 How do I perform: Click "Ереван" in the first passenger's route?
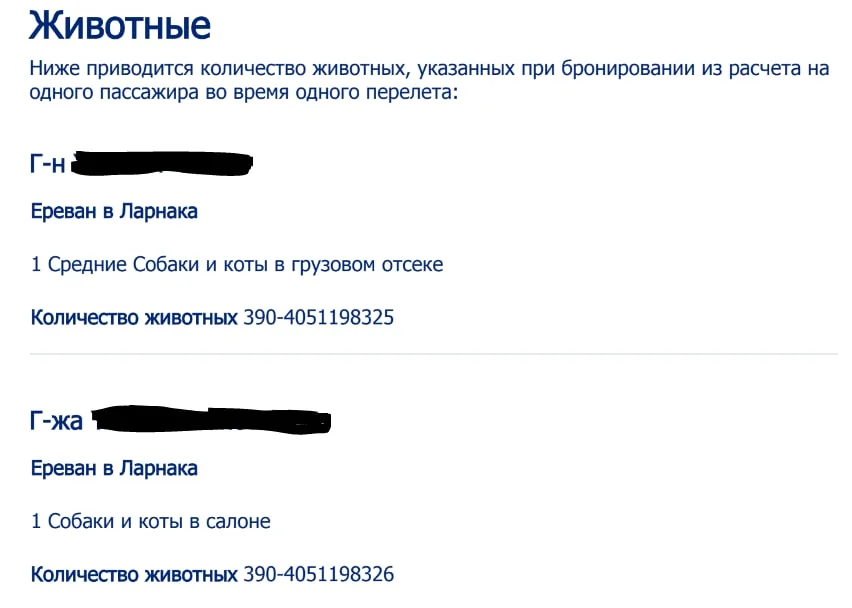(x=63, y=212)
